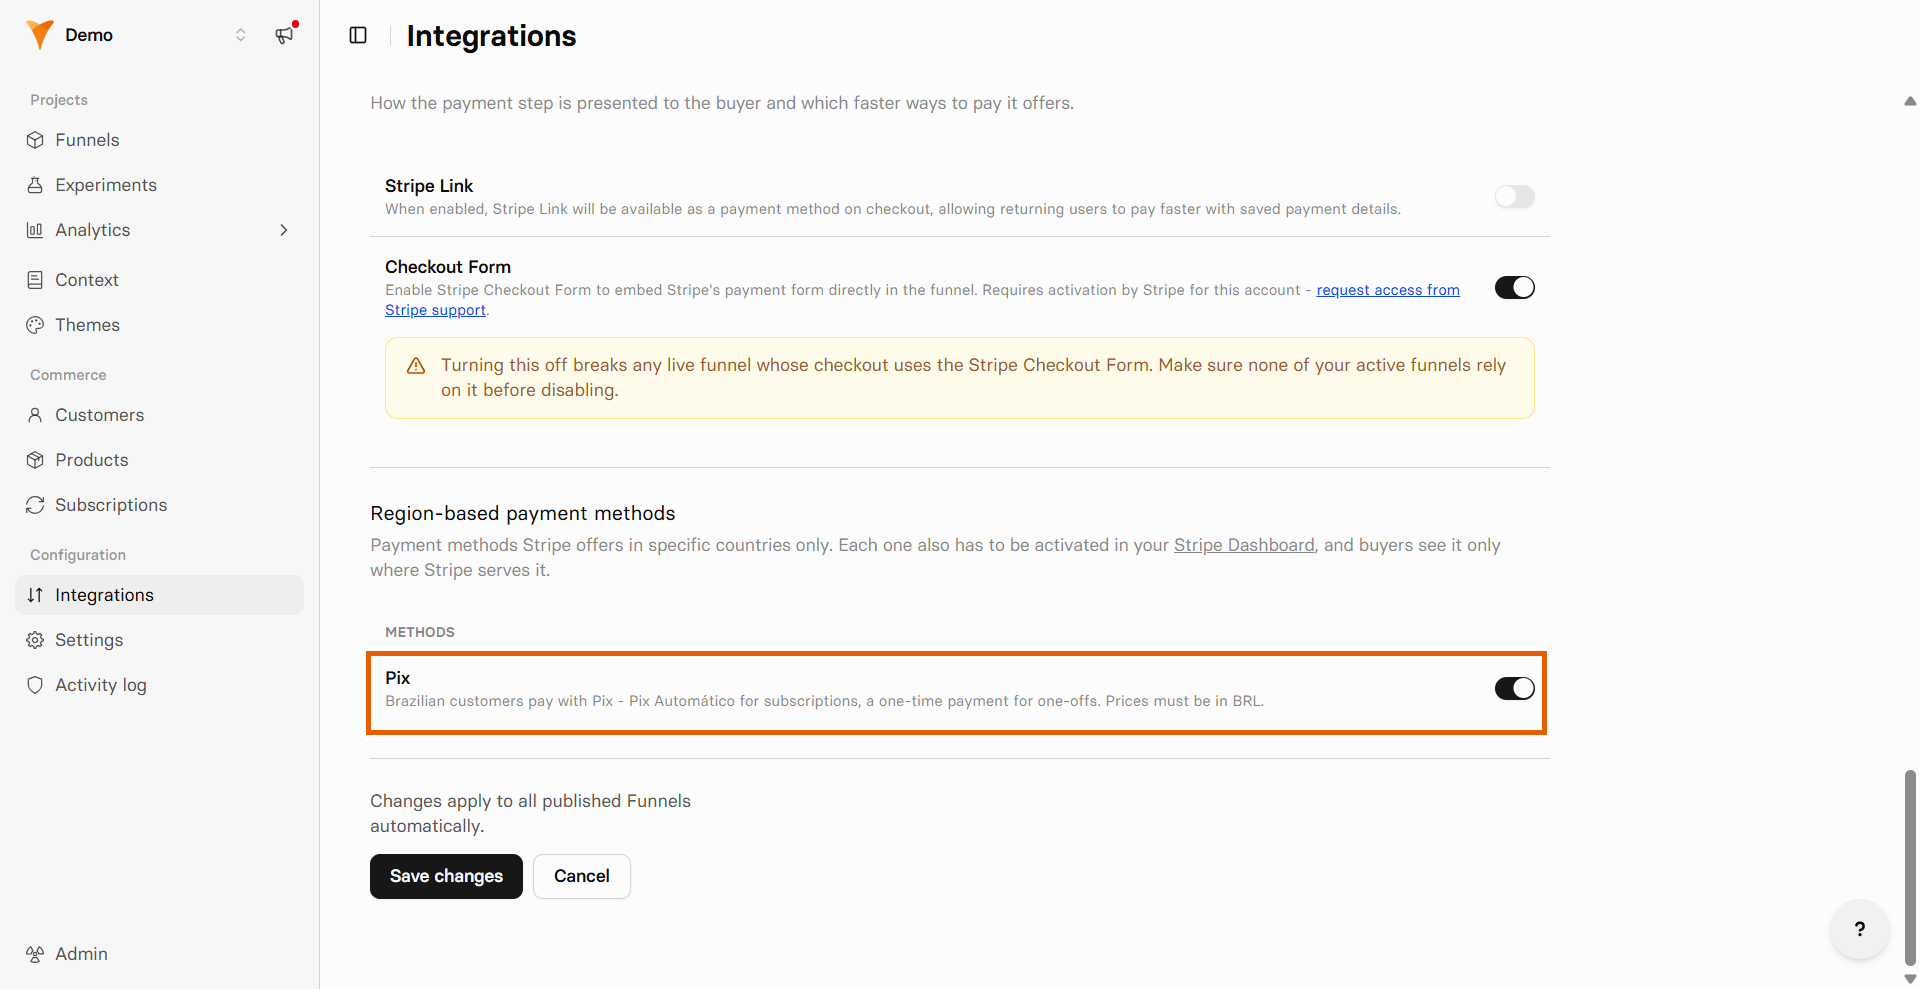Click the Settings gear icon in sidebar
This screenshot has width=1920, height=989.
35,640
